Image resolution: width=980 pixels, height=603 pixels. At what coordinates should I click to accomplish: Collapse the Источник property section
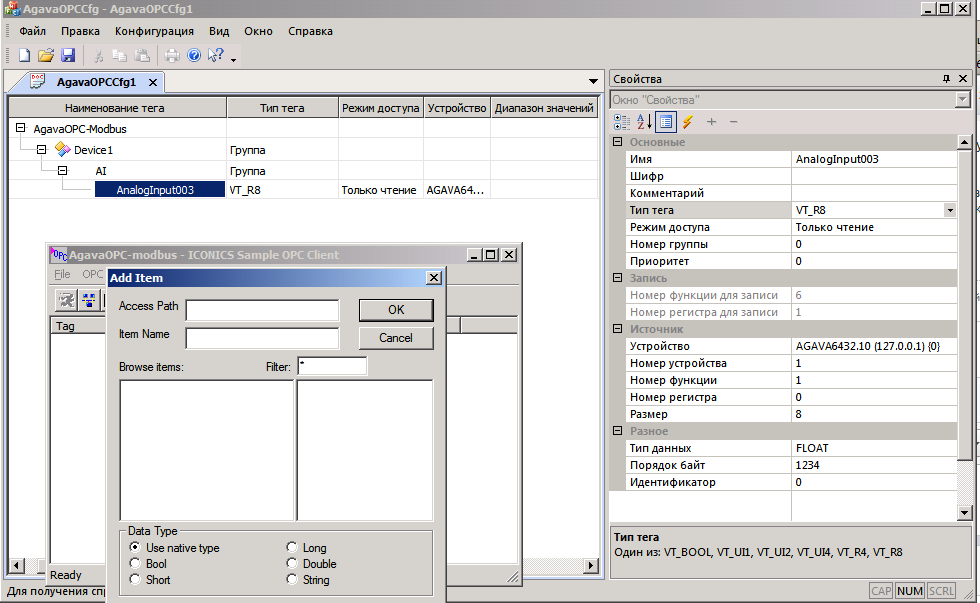point(618,328)
